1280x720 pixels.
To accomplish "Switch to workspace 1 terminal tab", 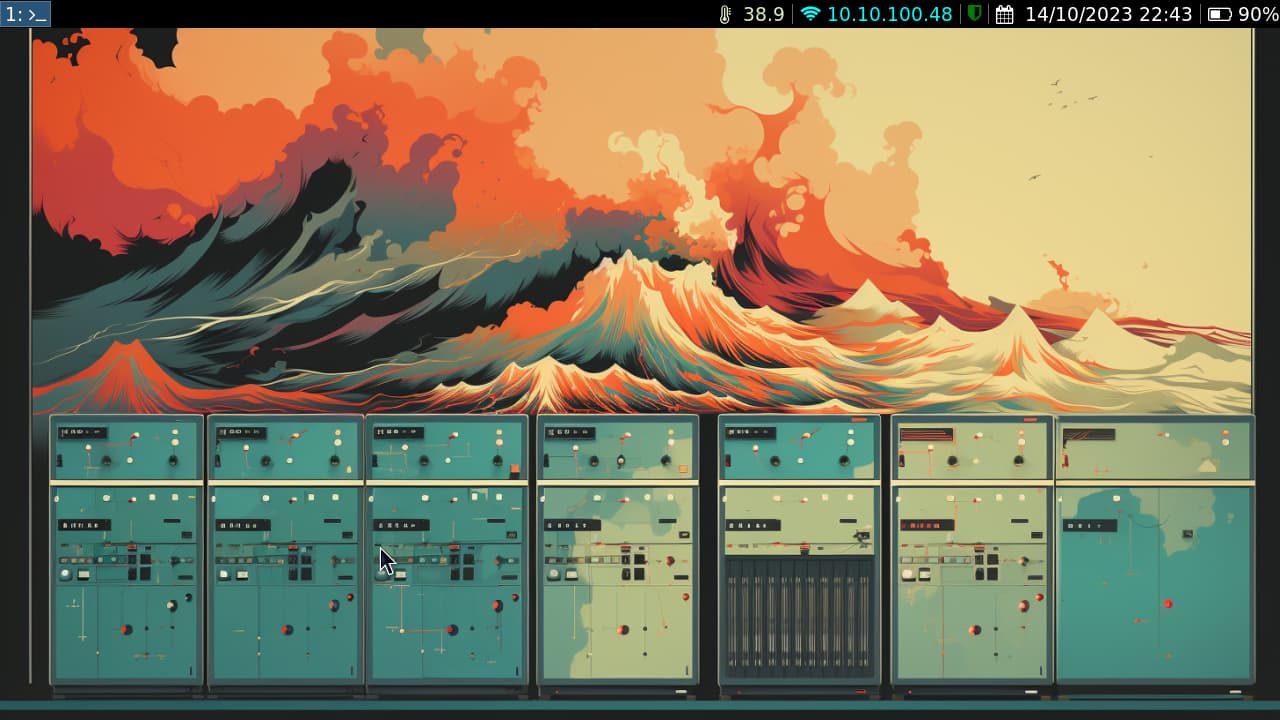I will click(x=25, y=14).
